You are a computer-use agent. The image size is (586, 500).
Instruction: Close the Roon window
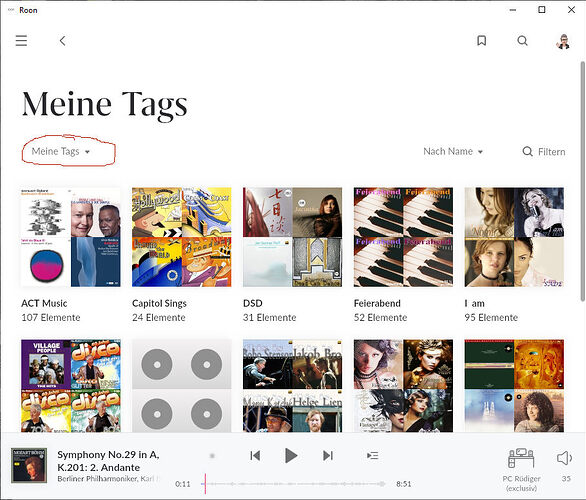(571, 10)
